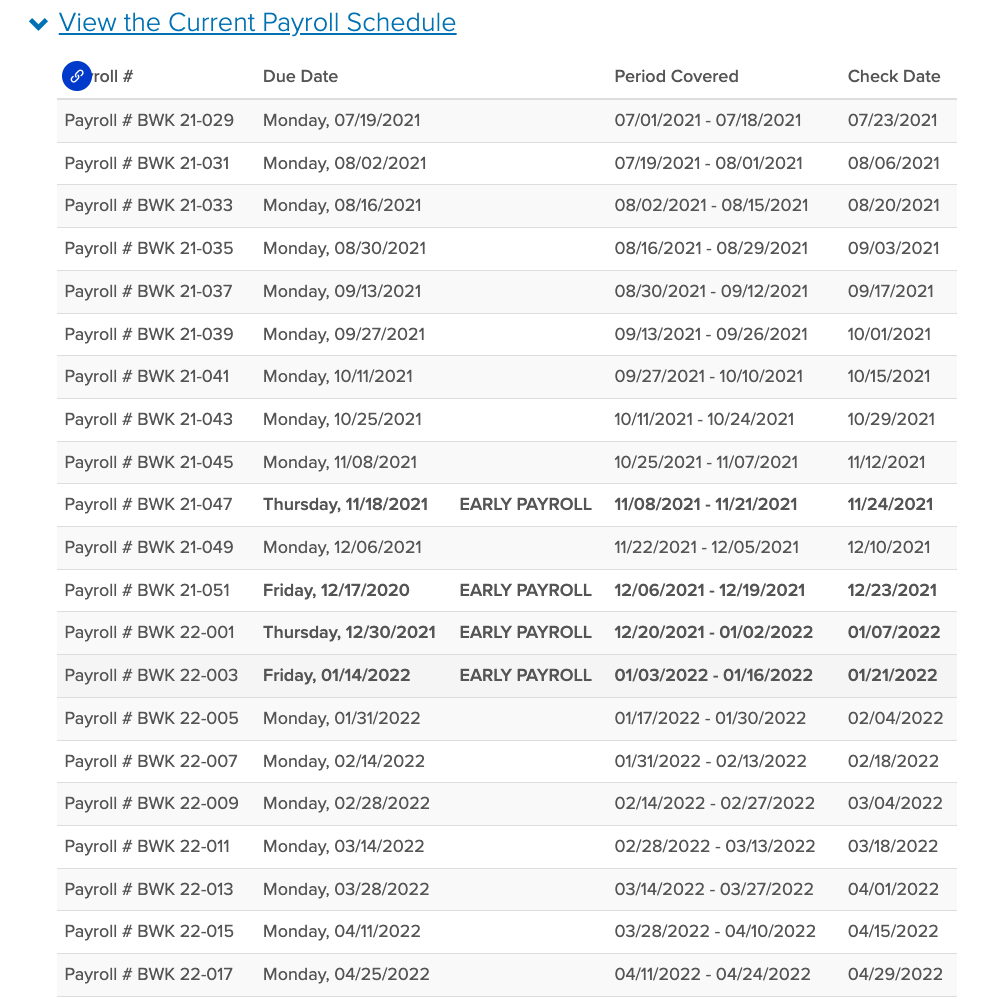Click the Check Date column header
Image resolution: width=1003 pixels, height=999 pixels.
[x=894, y=76]
